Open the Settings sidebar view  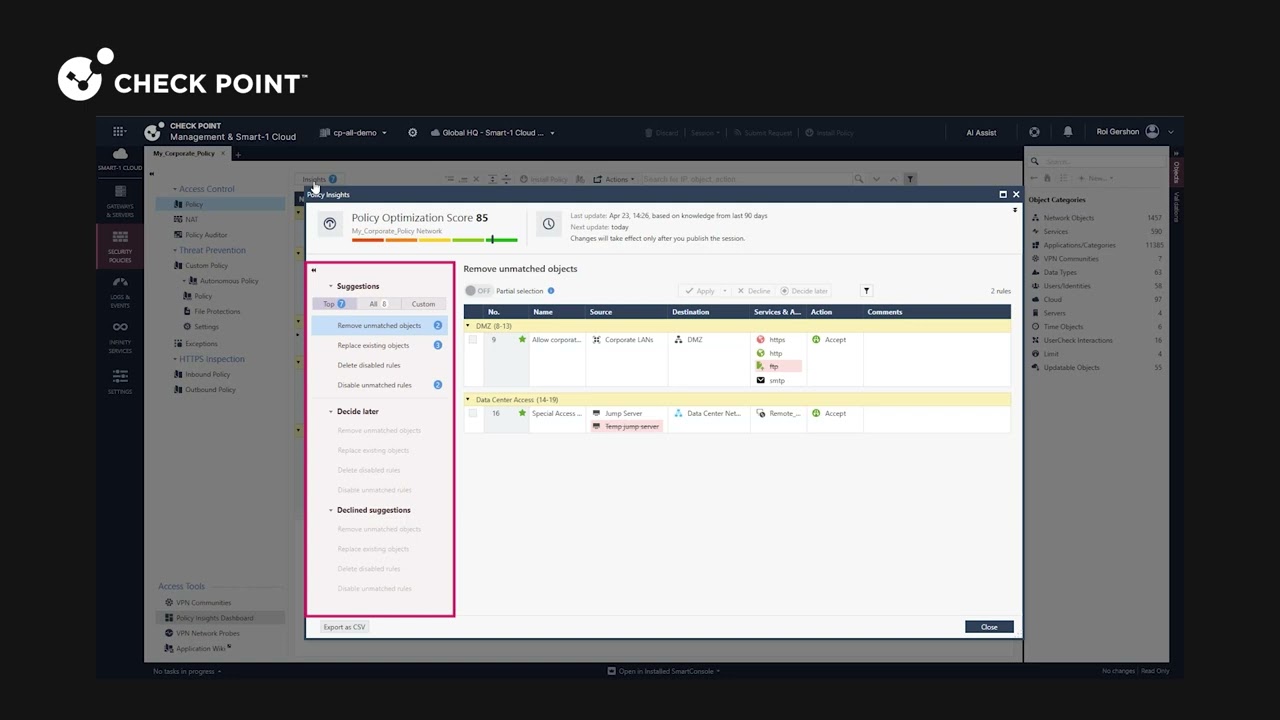pyautogui.click(x=120, y=382)
